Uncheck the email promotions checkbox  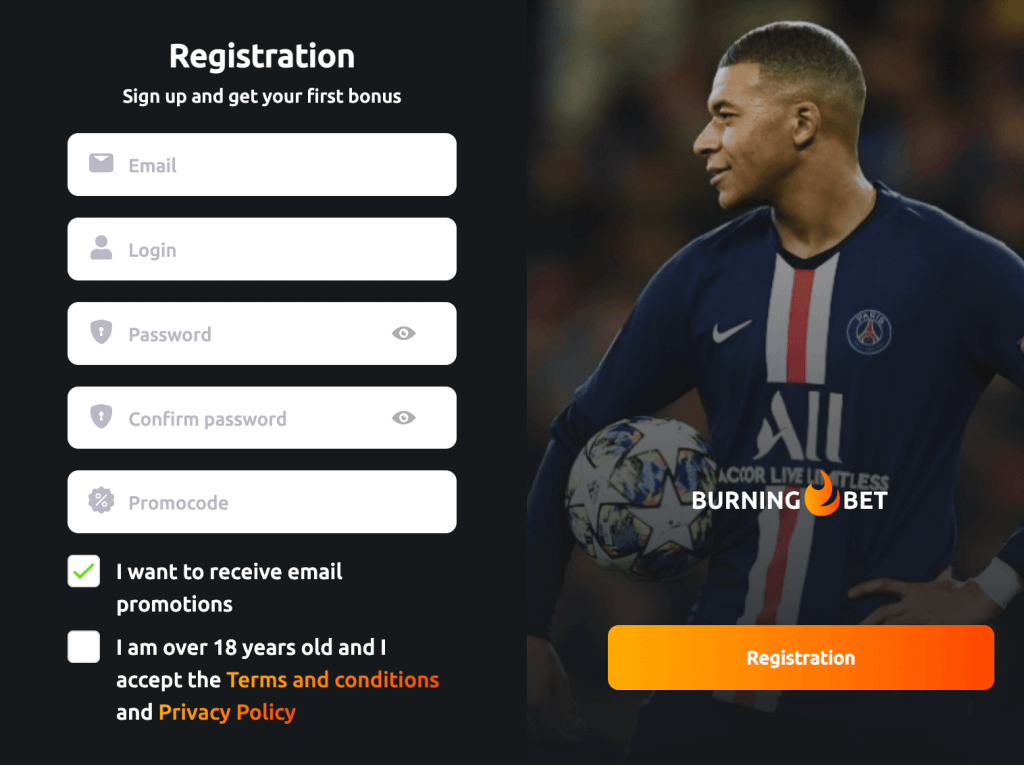84,571
